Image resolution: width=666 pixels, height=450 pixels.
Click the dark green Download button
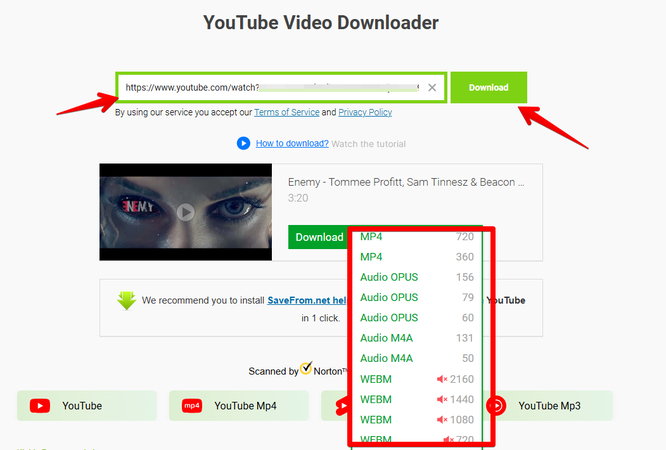319,237
